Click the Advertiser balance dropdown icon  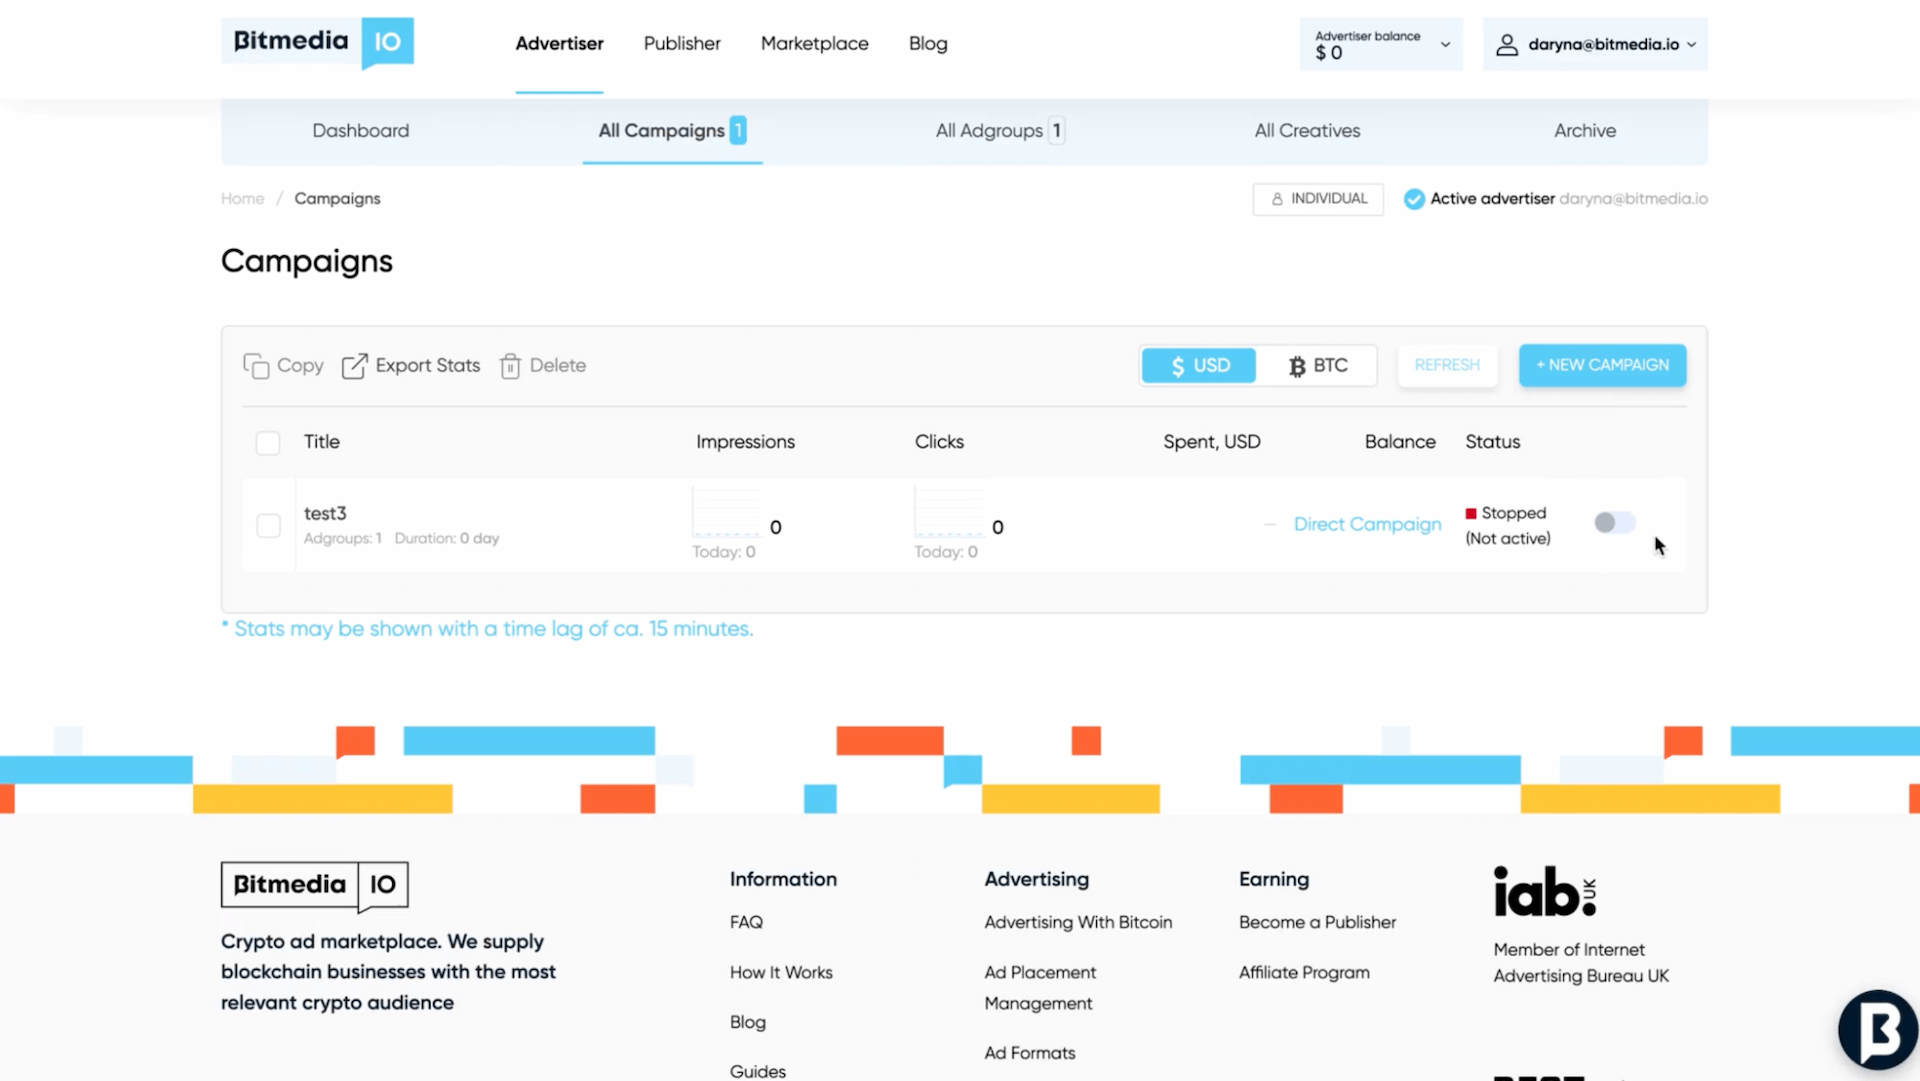click(x=1445, y=45)
